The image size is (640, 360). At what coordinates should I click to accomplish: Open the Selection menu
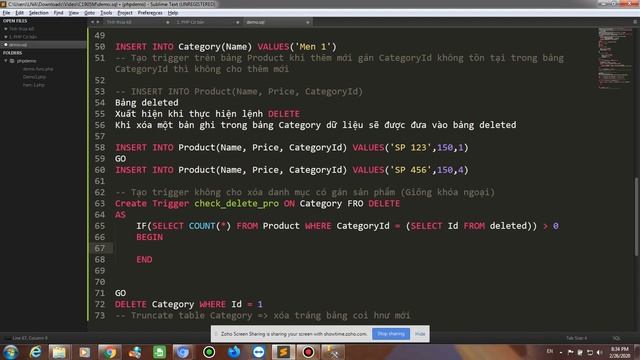(x=39, y=13)
